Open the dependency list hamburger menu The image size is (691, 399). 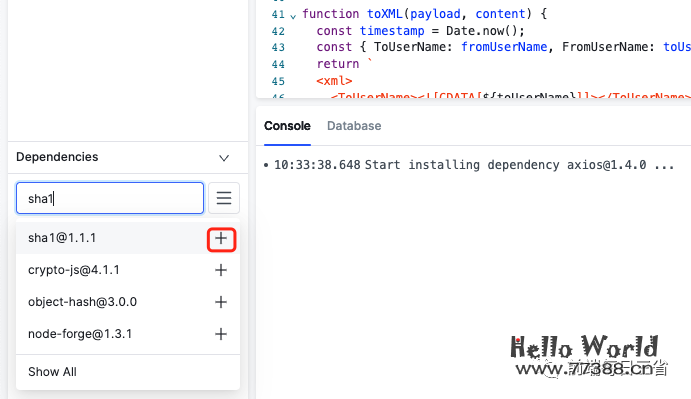(x=224, y=198)
